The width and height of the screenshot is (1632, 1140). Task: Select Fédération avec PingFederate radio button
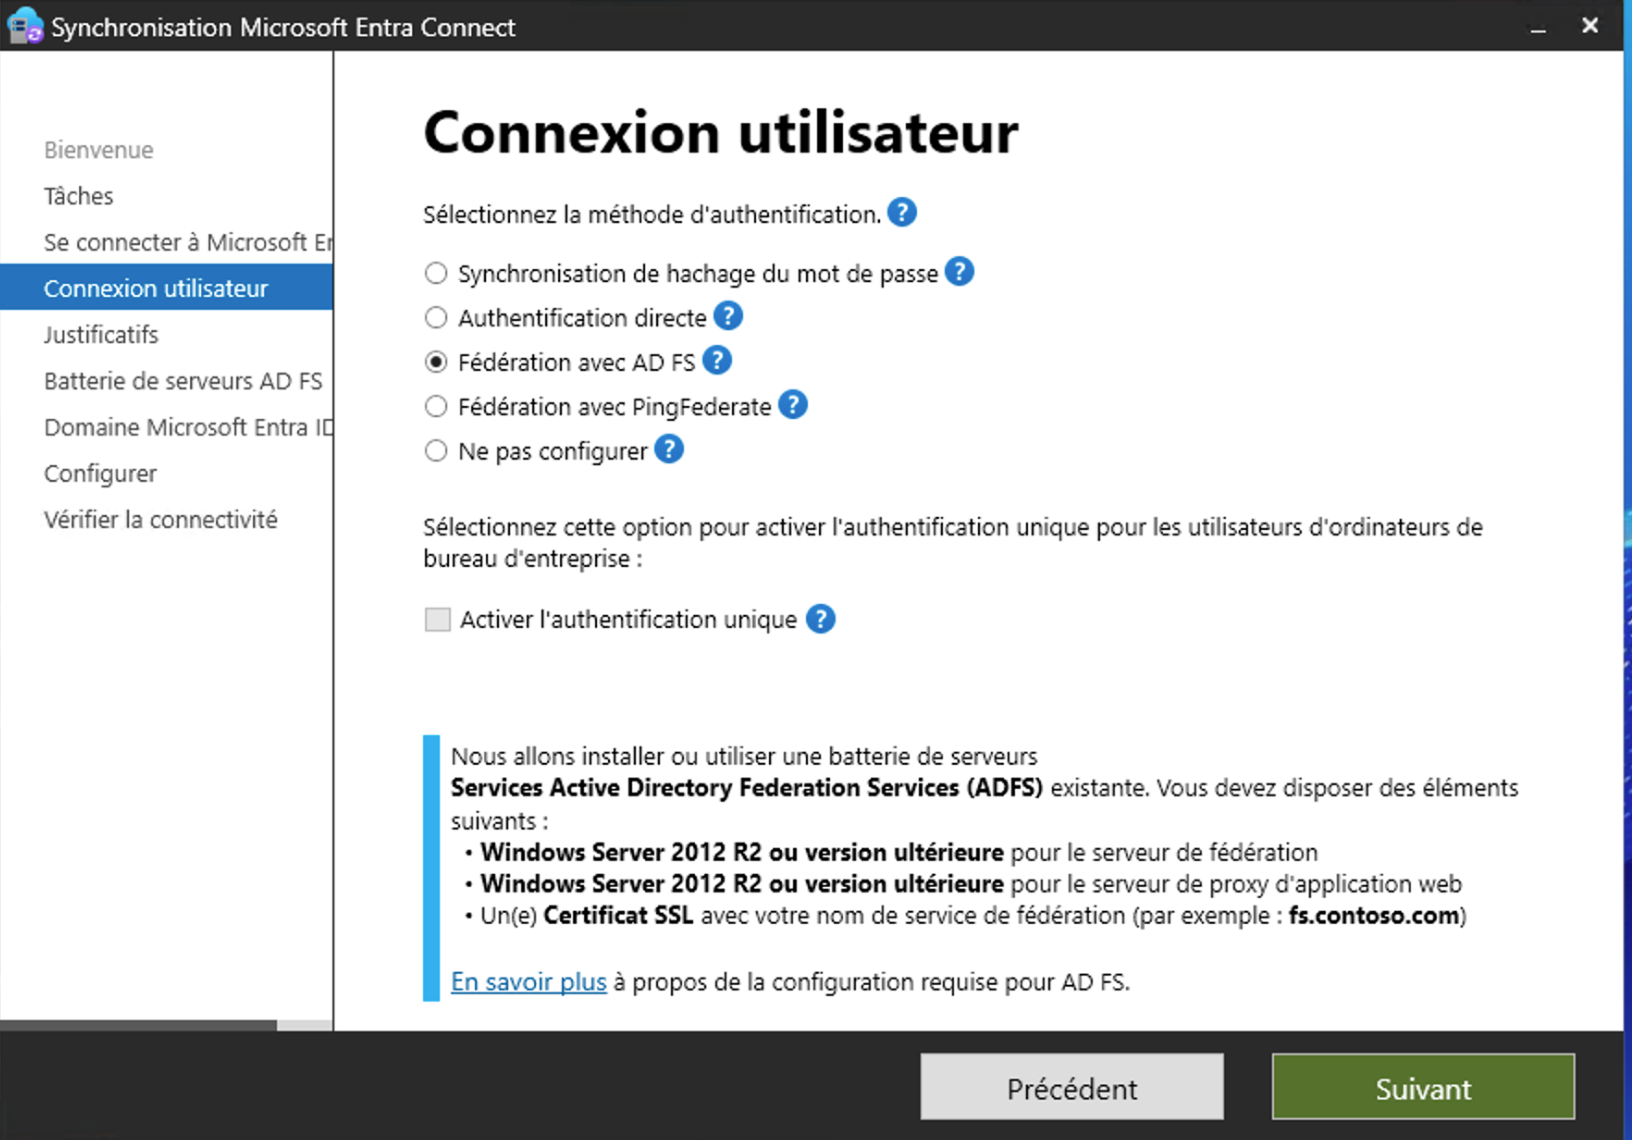(x=436, y=406)
